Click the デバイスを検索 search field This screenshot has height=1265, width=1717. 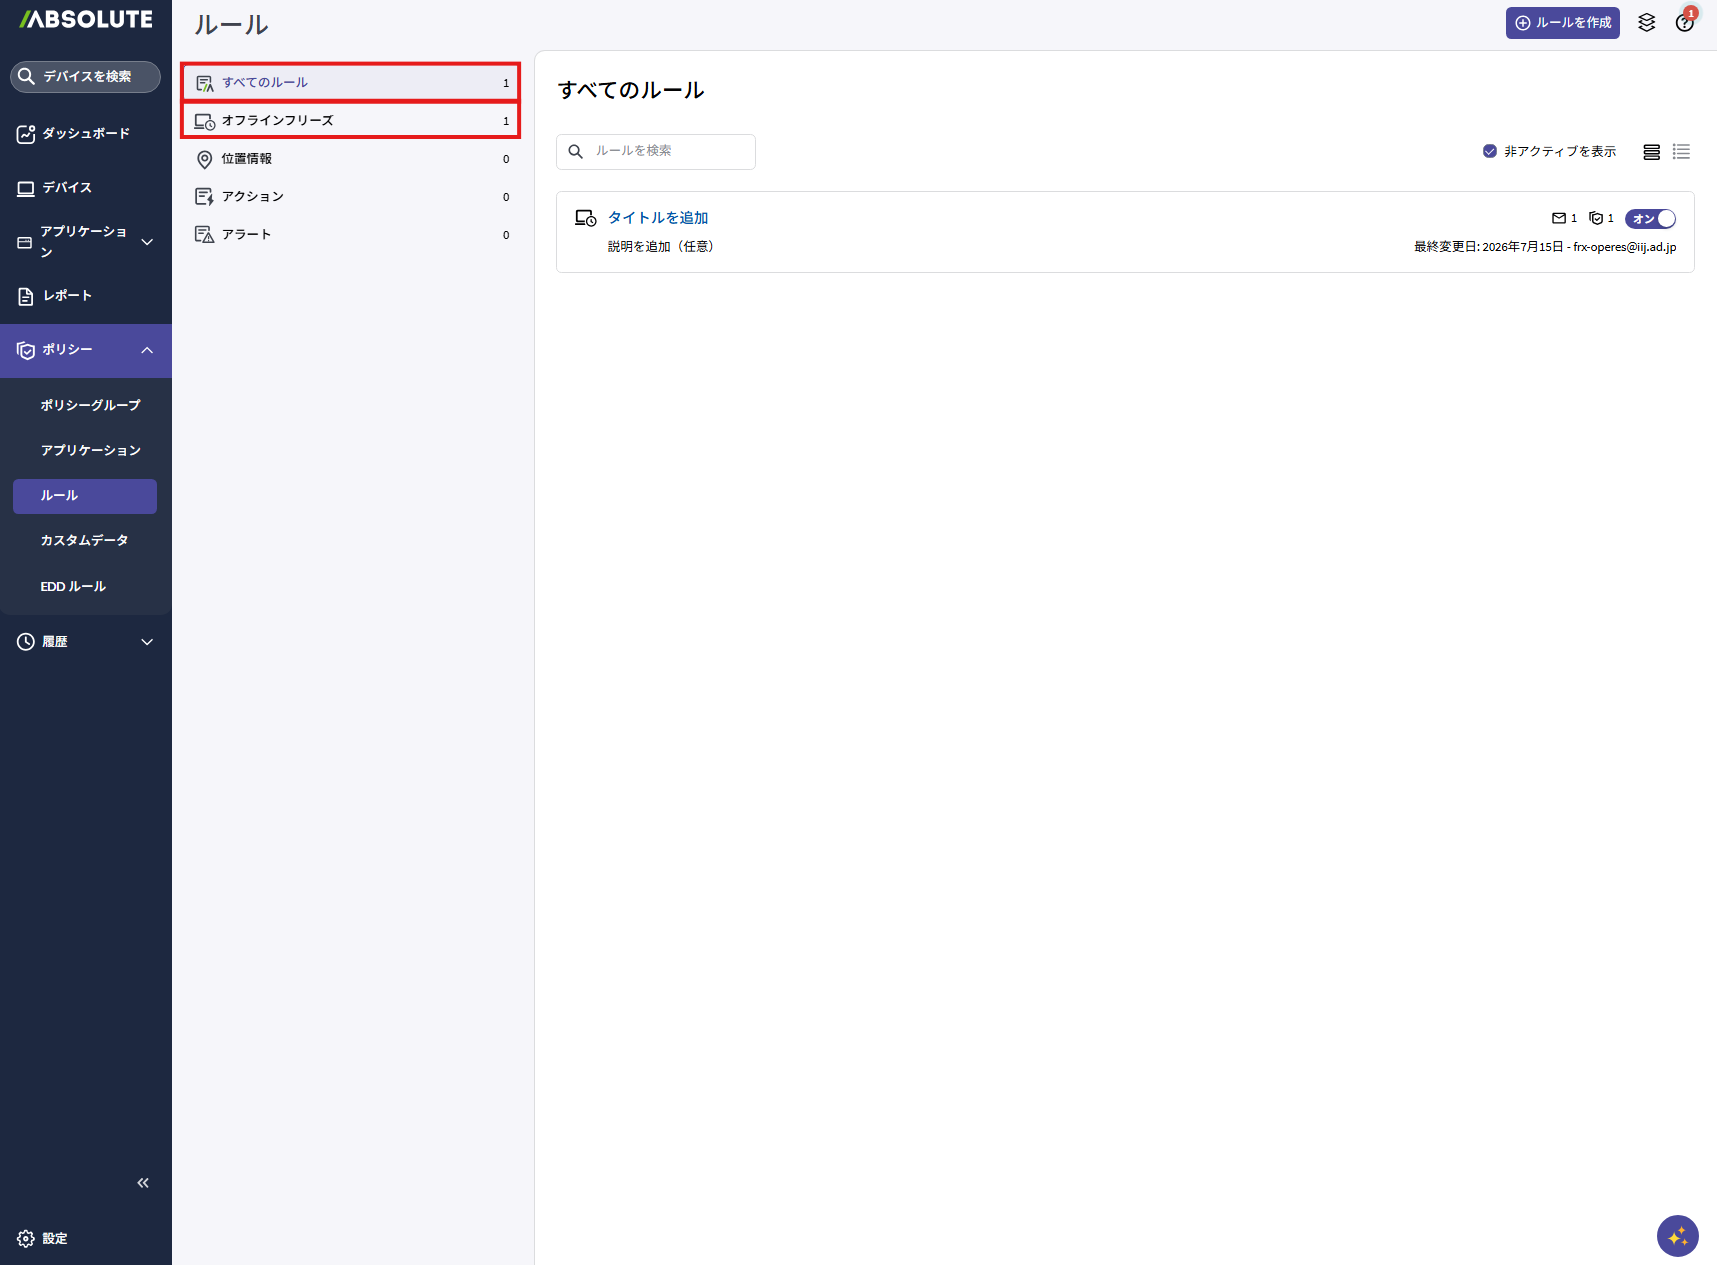point(86,76)
